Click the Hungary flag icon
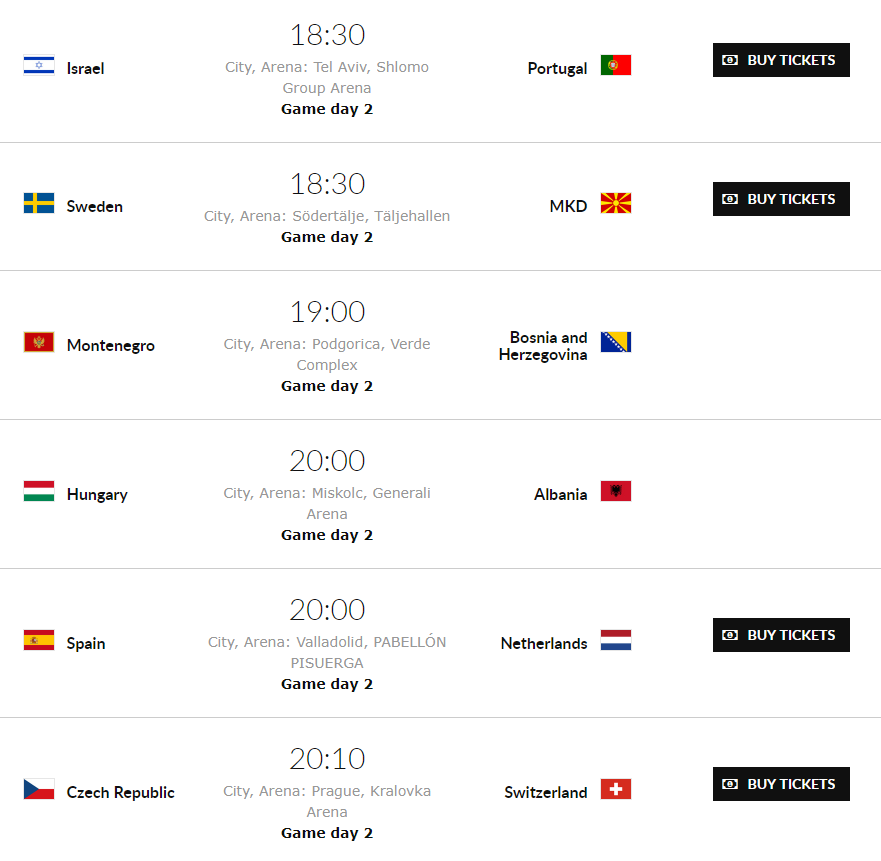The image size is (881, 861). click(x=39, y=491)
